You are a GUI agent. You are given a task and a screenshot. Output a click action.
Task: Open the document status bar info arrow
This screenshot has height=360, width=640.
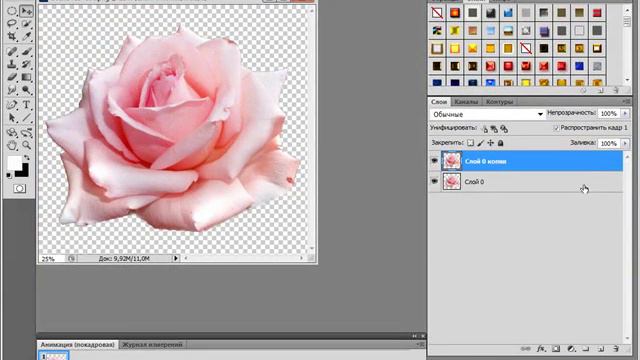pos(176,258)
